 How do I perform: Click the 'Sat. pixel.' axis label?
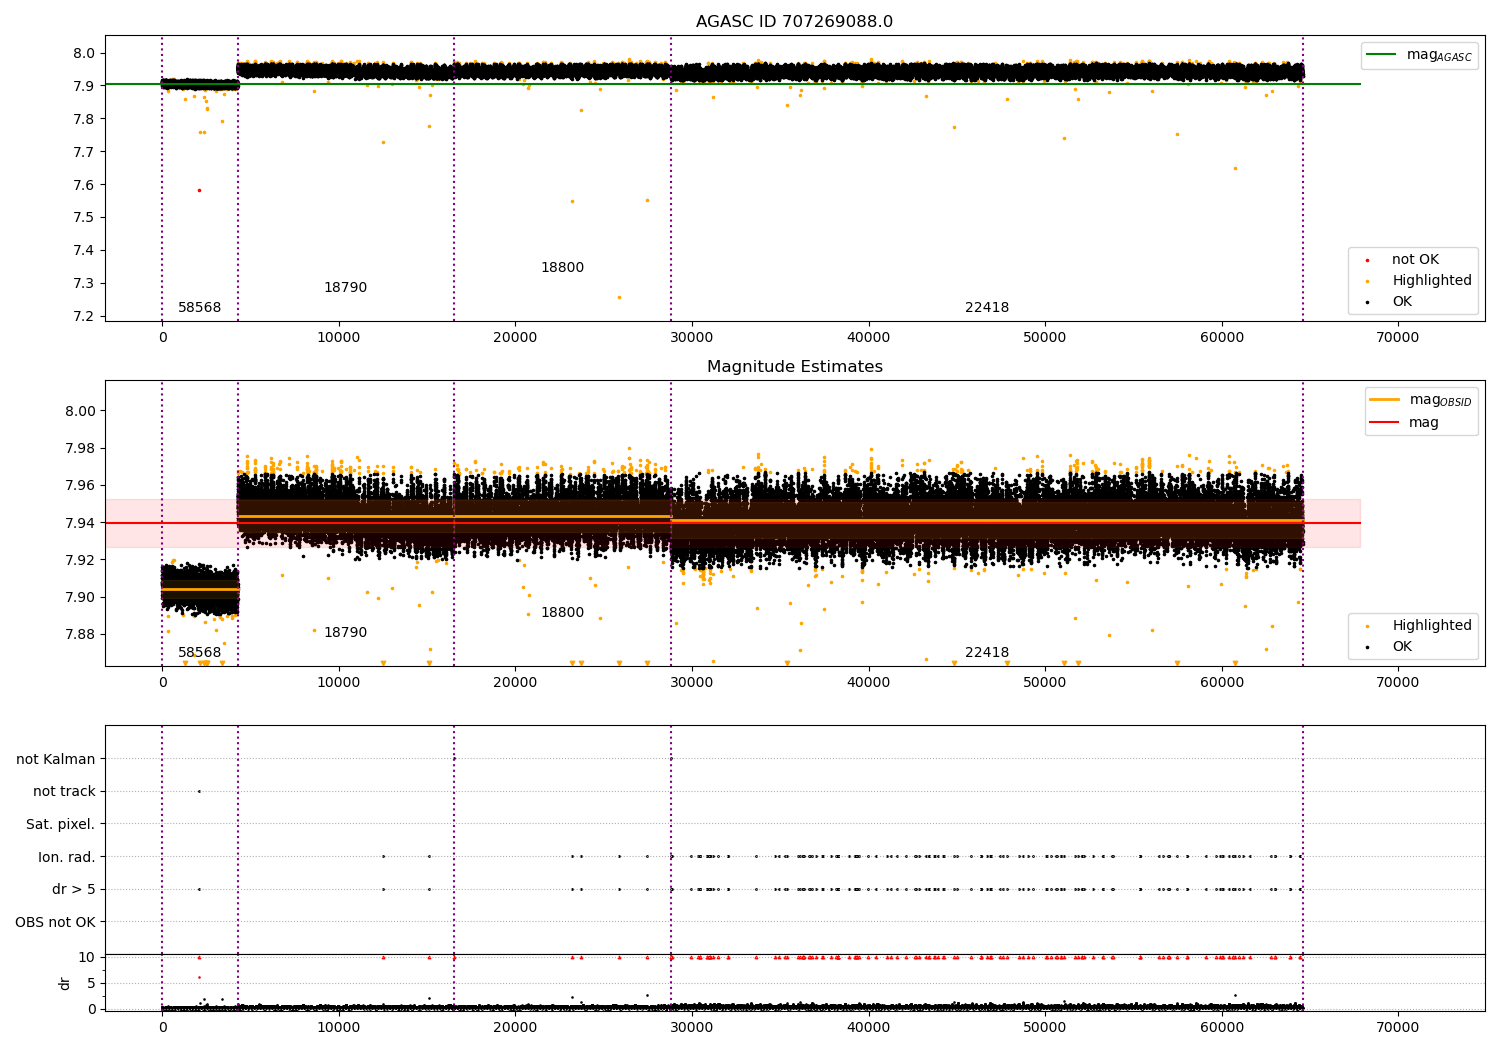[x=60, y=824]
